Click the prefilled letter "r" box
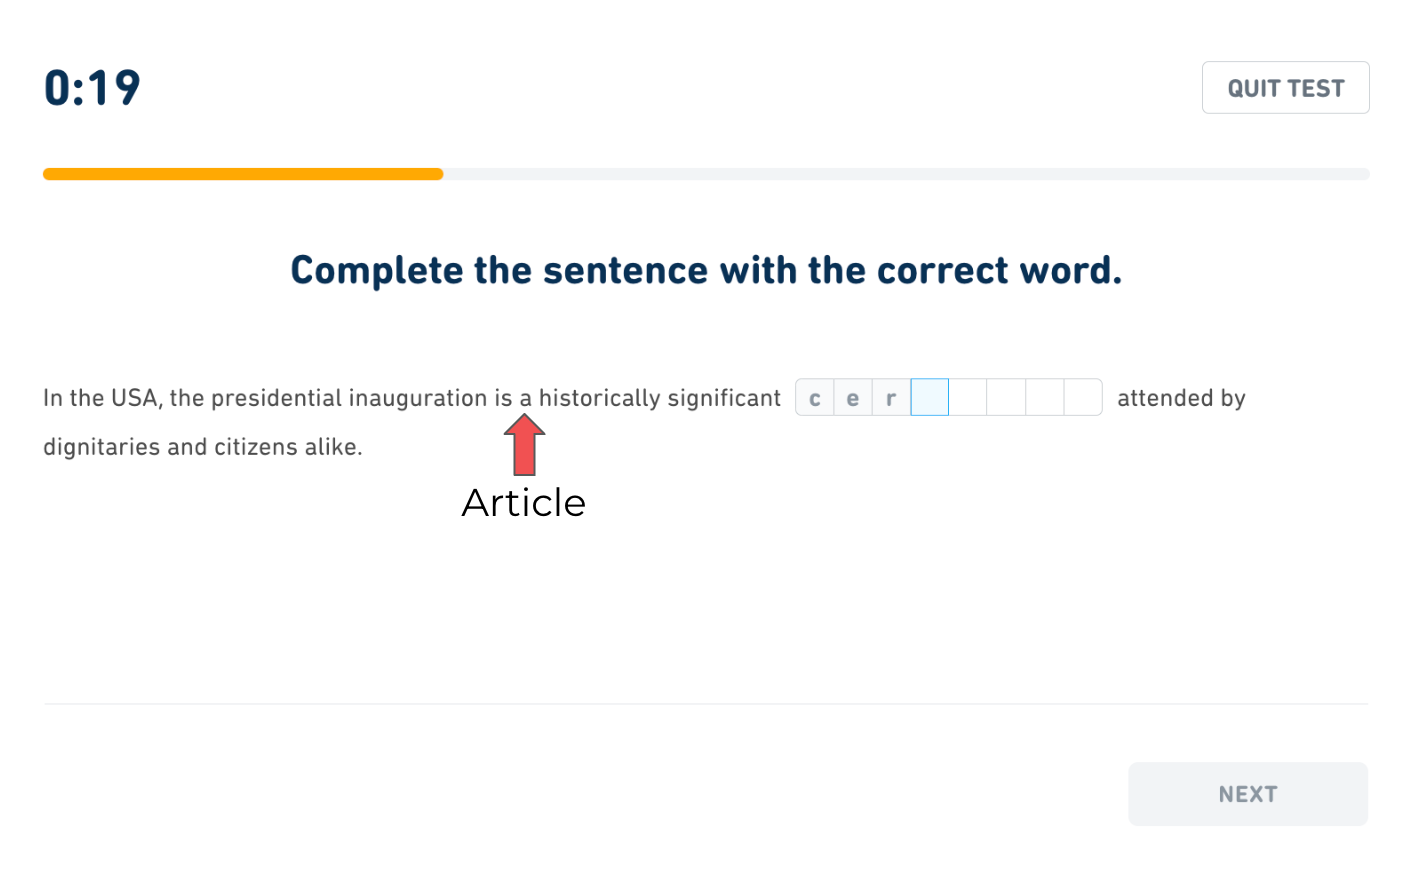This screenshot has height=878, width=1416. pyautogui.click(x=891, y=398)
